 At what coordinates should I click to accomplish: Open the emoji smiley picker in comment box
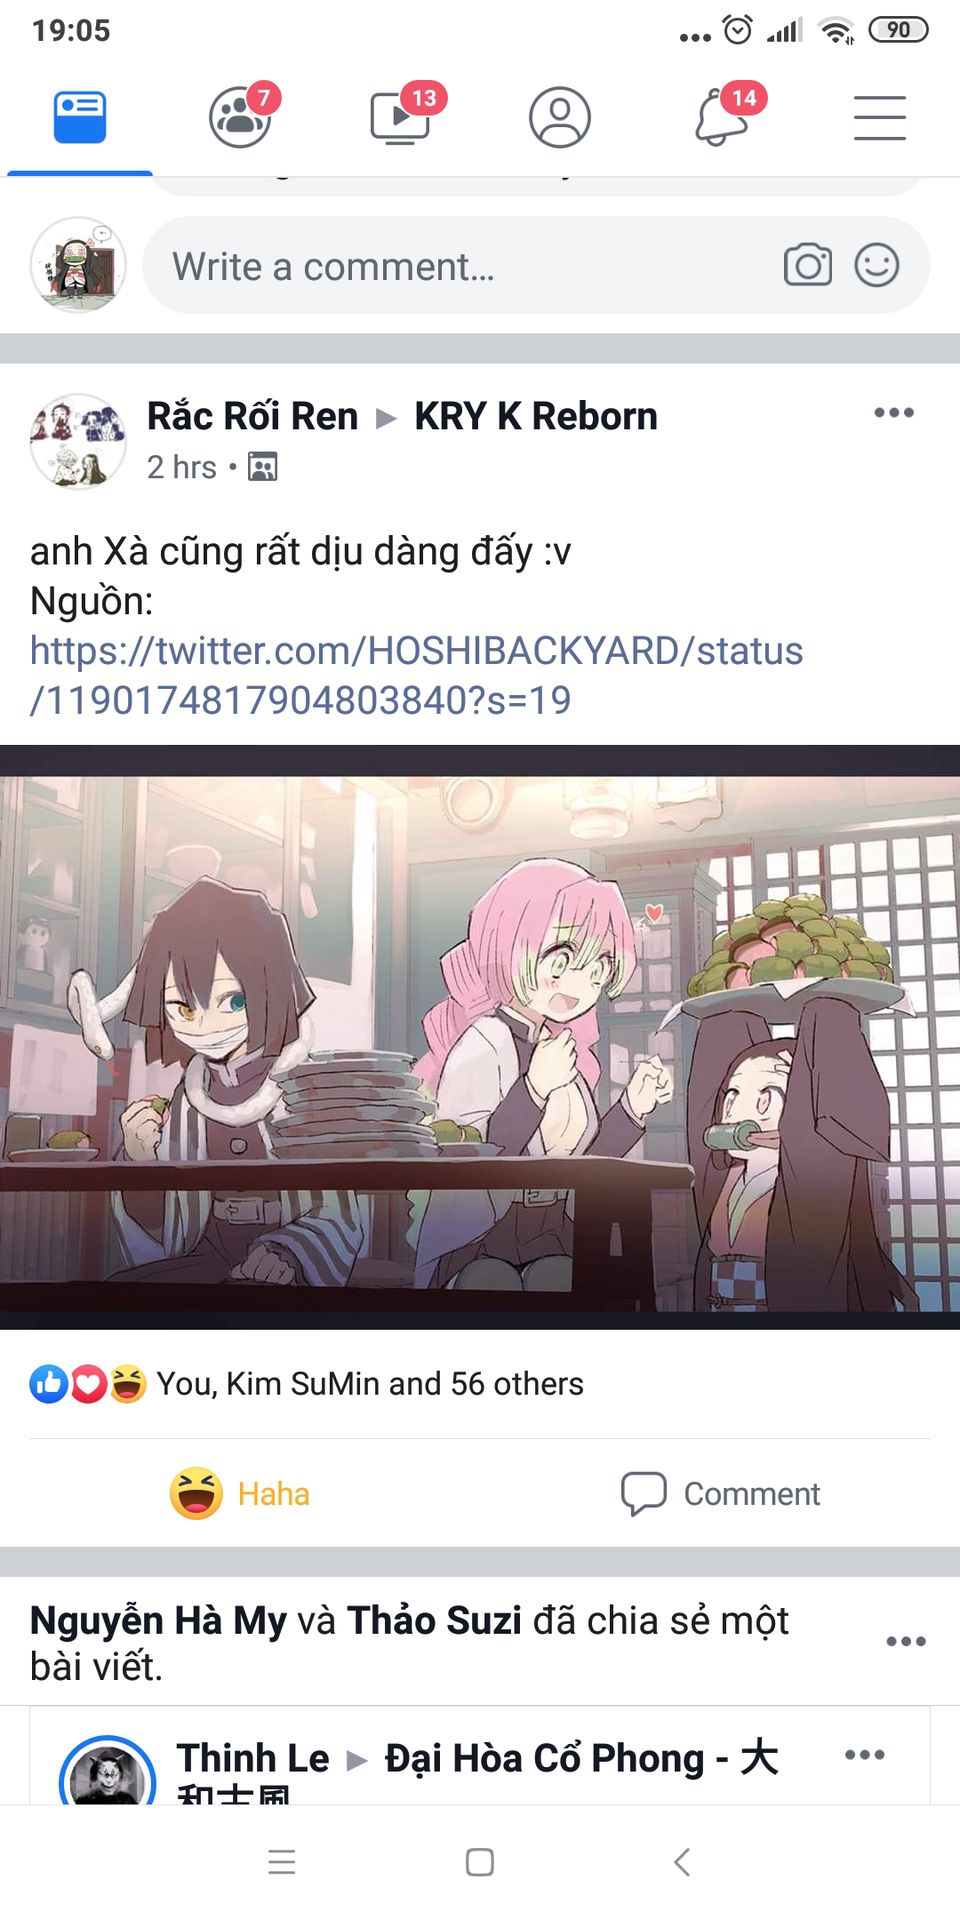pyautogui.click(x=877, y=265)
